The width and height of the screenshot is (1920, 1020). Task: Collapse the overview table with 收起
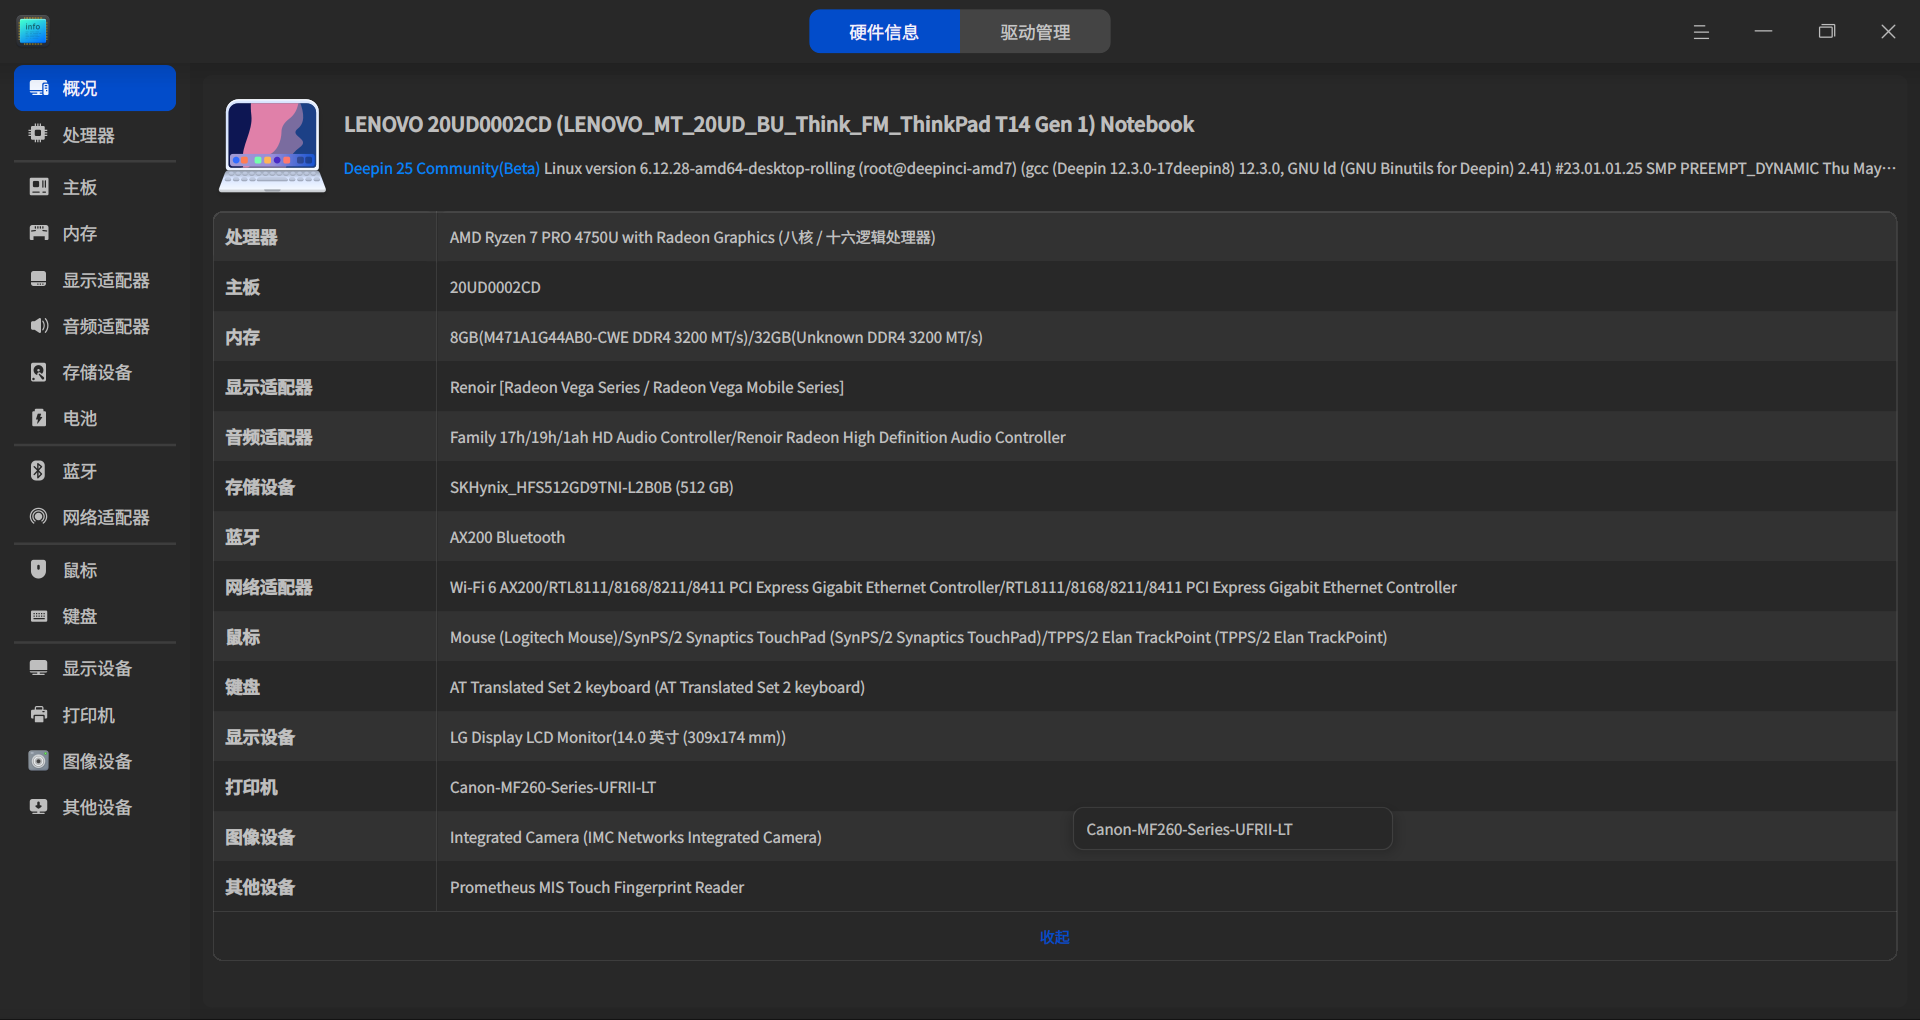point(1055,937)
